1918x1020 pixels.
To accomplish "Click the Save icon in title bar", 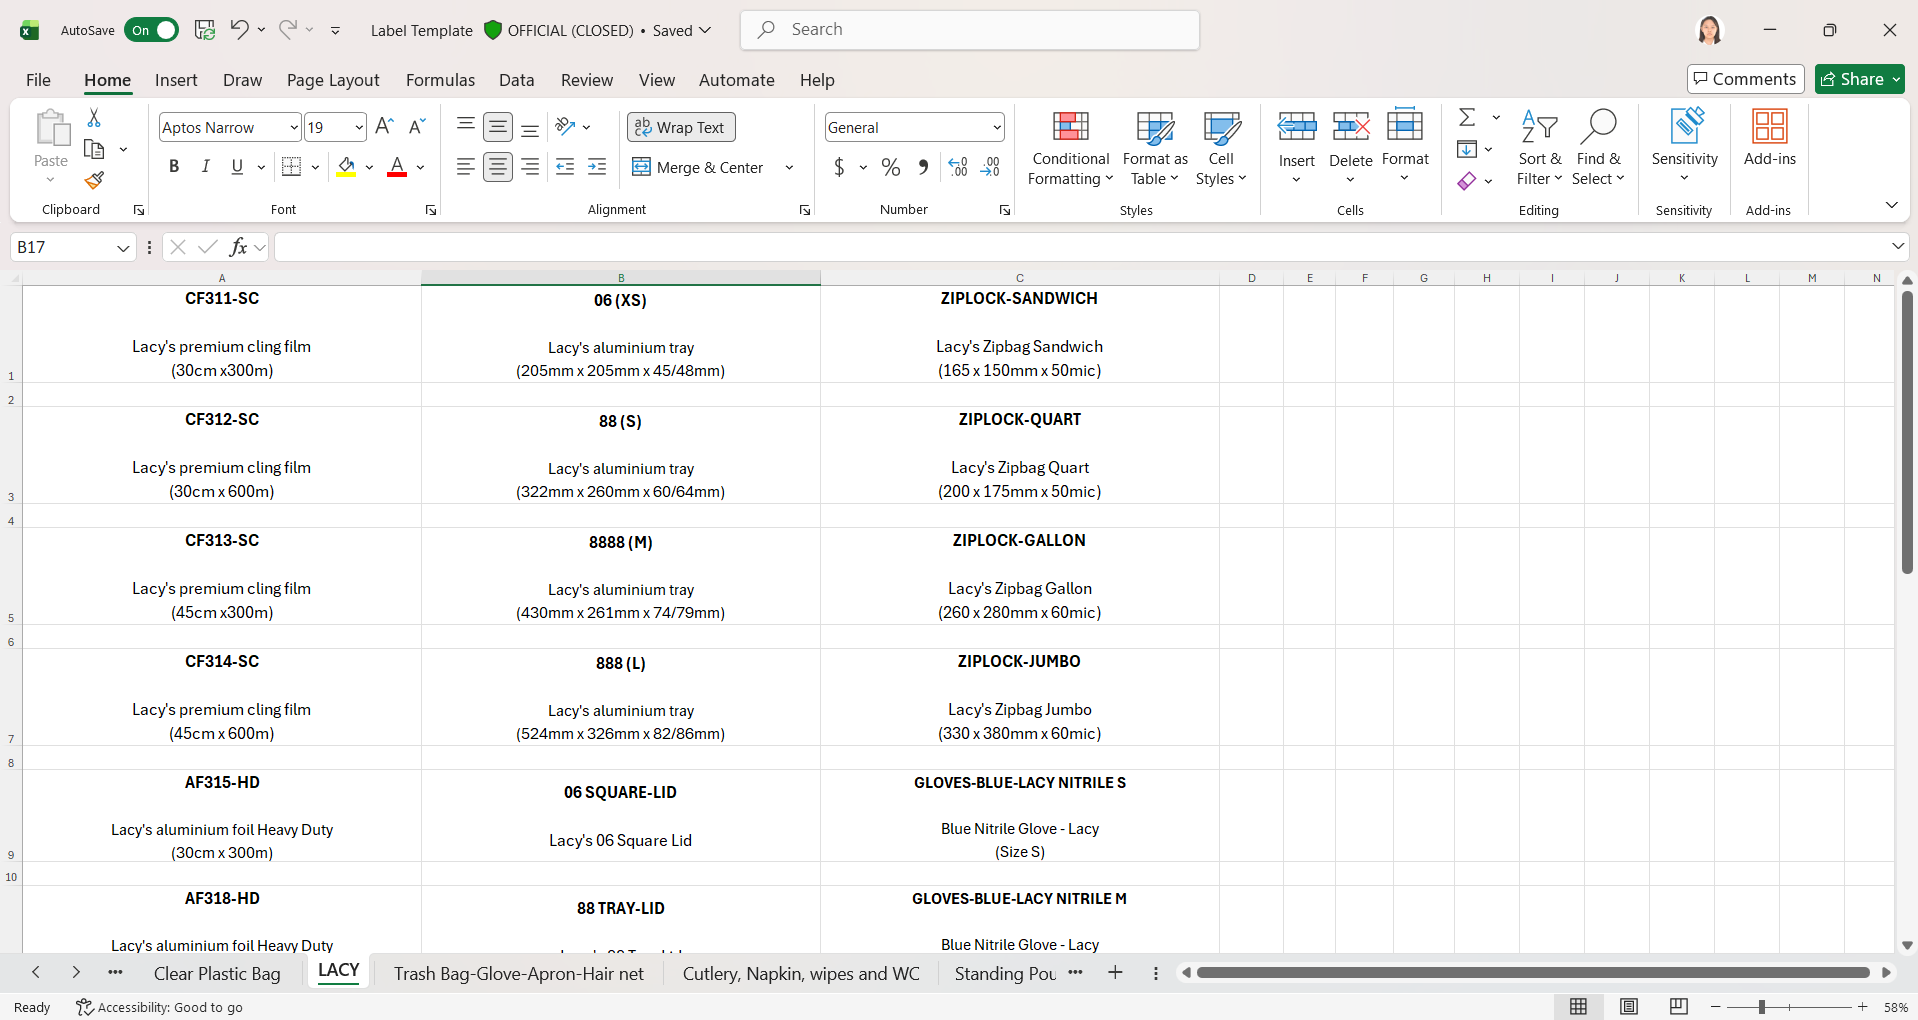I will click(x=205, y=30).
